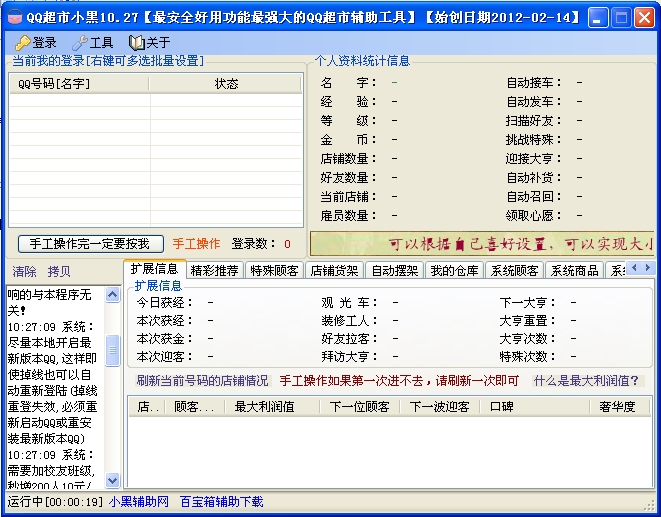The image size is (661, 517).
Task: Click the 下一位顾客 column header
Action: (360, 407)
